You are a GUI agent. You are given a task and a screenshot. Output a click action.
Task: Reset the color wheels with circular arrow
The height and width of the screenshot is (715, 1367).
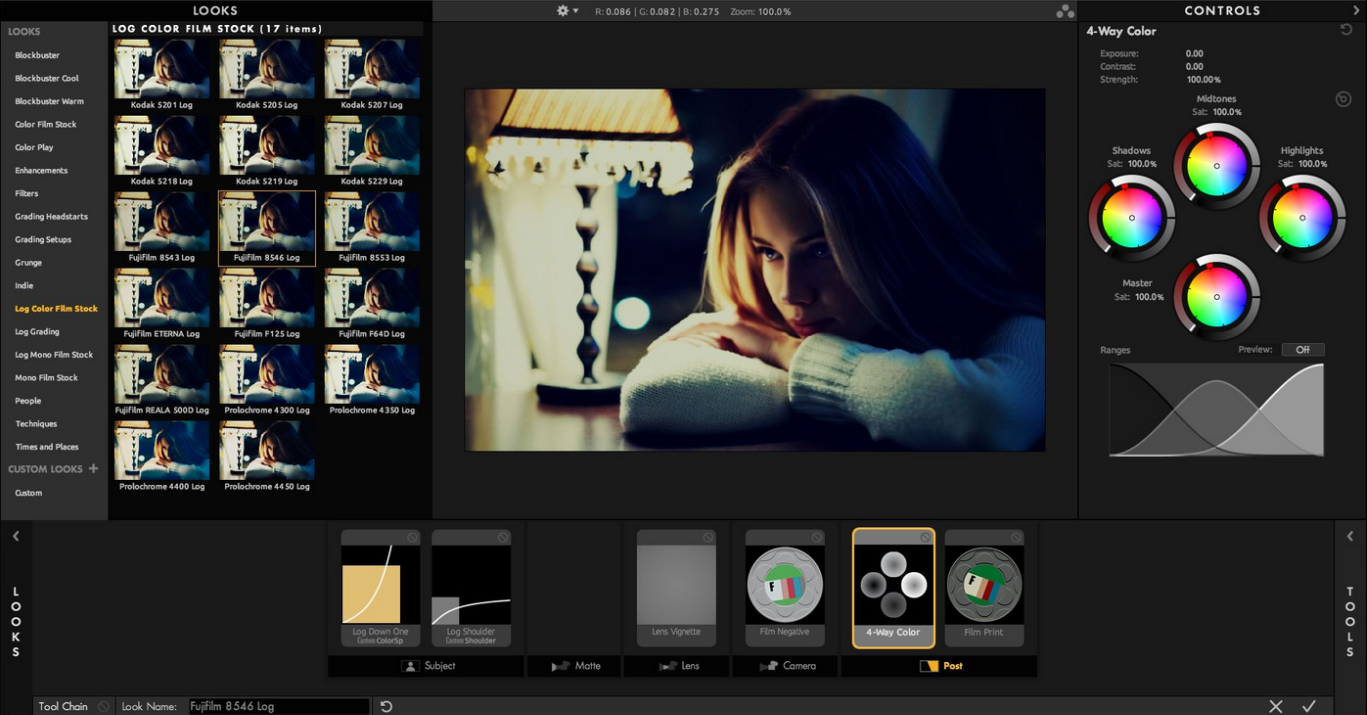(1343, 99)
